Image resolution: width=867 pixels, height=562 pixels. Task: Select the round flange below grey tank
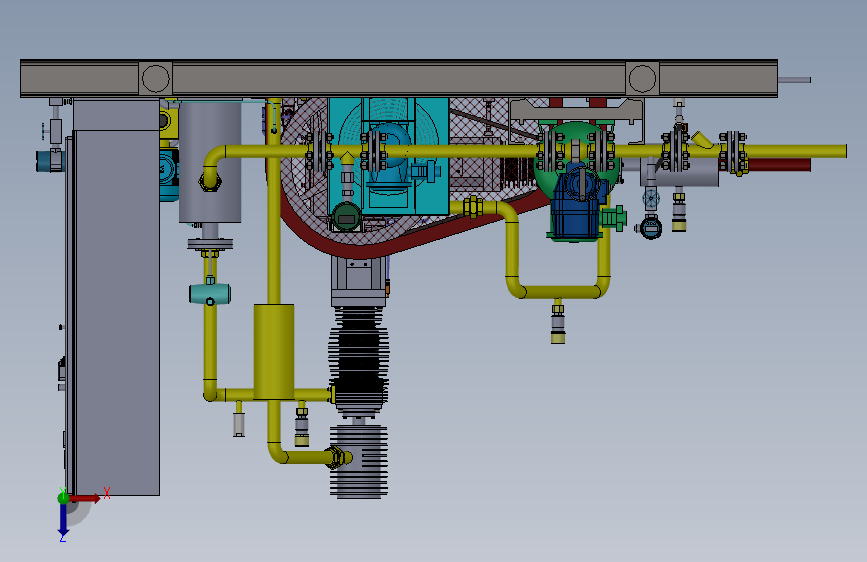click(210, 243)
